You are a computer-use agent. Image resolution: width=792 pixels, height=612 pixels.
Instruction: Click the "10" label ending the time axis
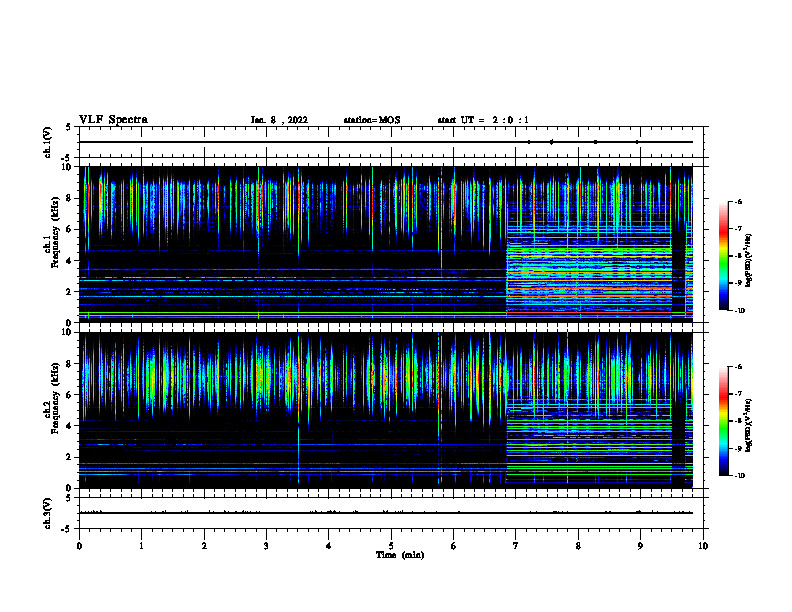click(x=703, y=546)
